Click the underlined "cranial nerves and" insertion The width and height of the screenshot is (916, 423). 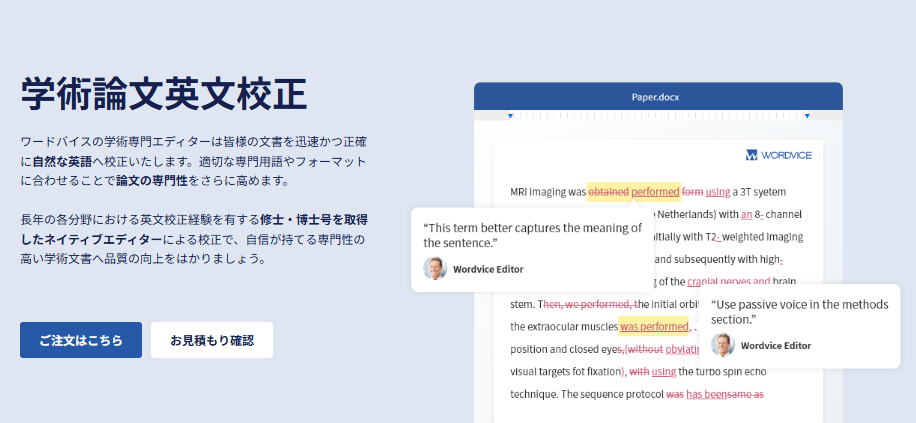(728, 282)
